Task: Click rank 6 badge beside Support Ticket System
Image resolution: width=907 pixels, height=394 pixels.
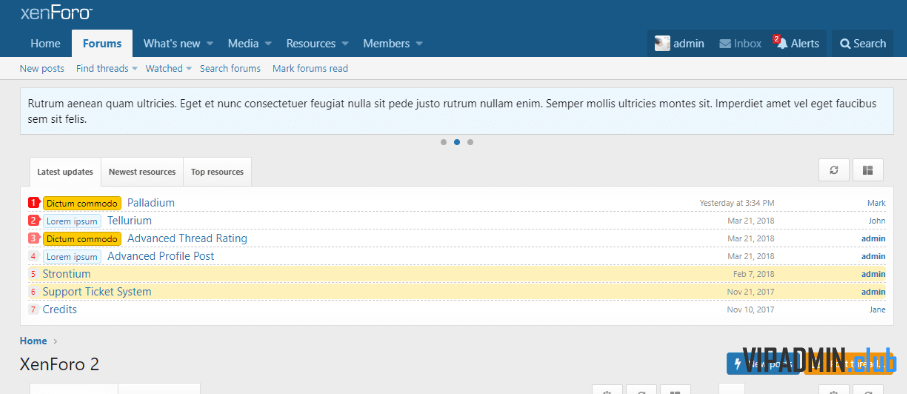Action: (x=34, y=292)
